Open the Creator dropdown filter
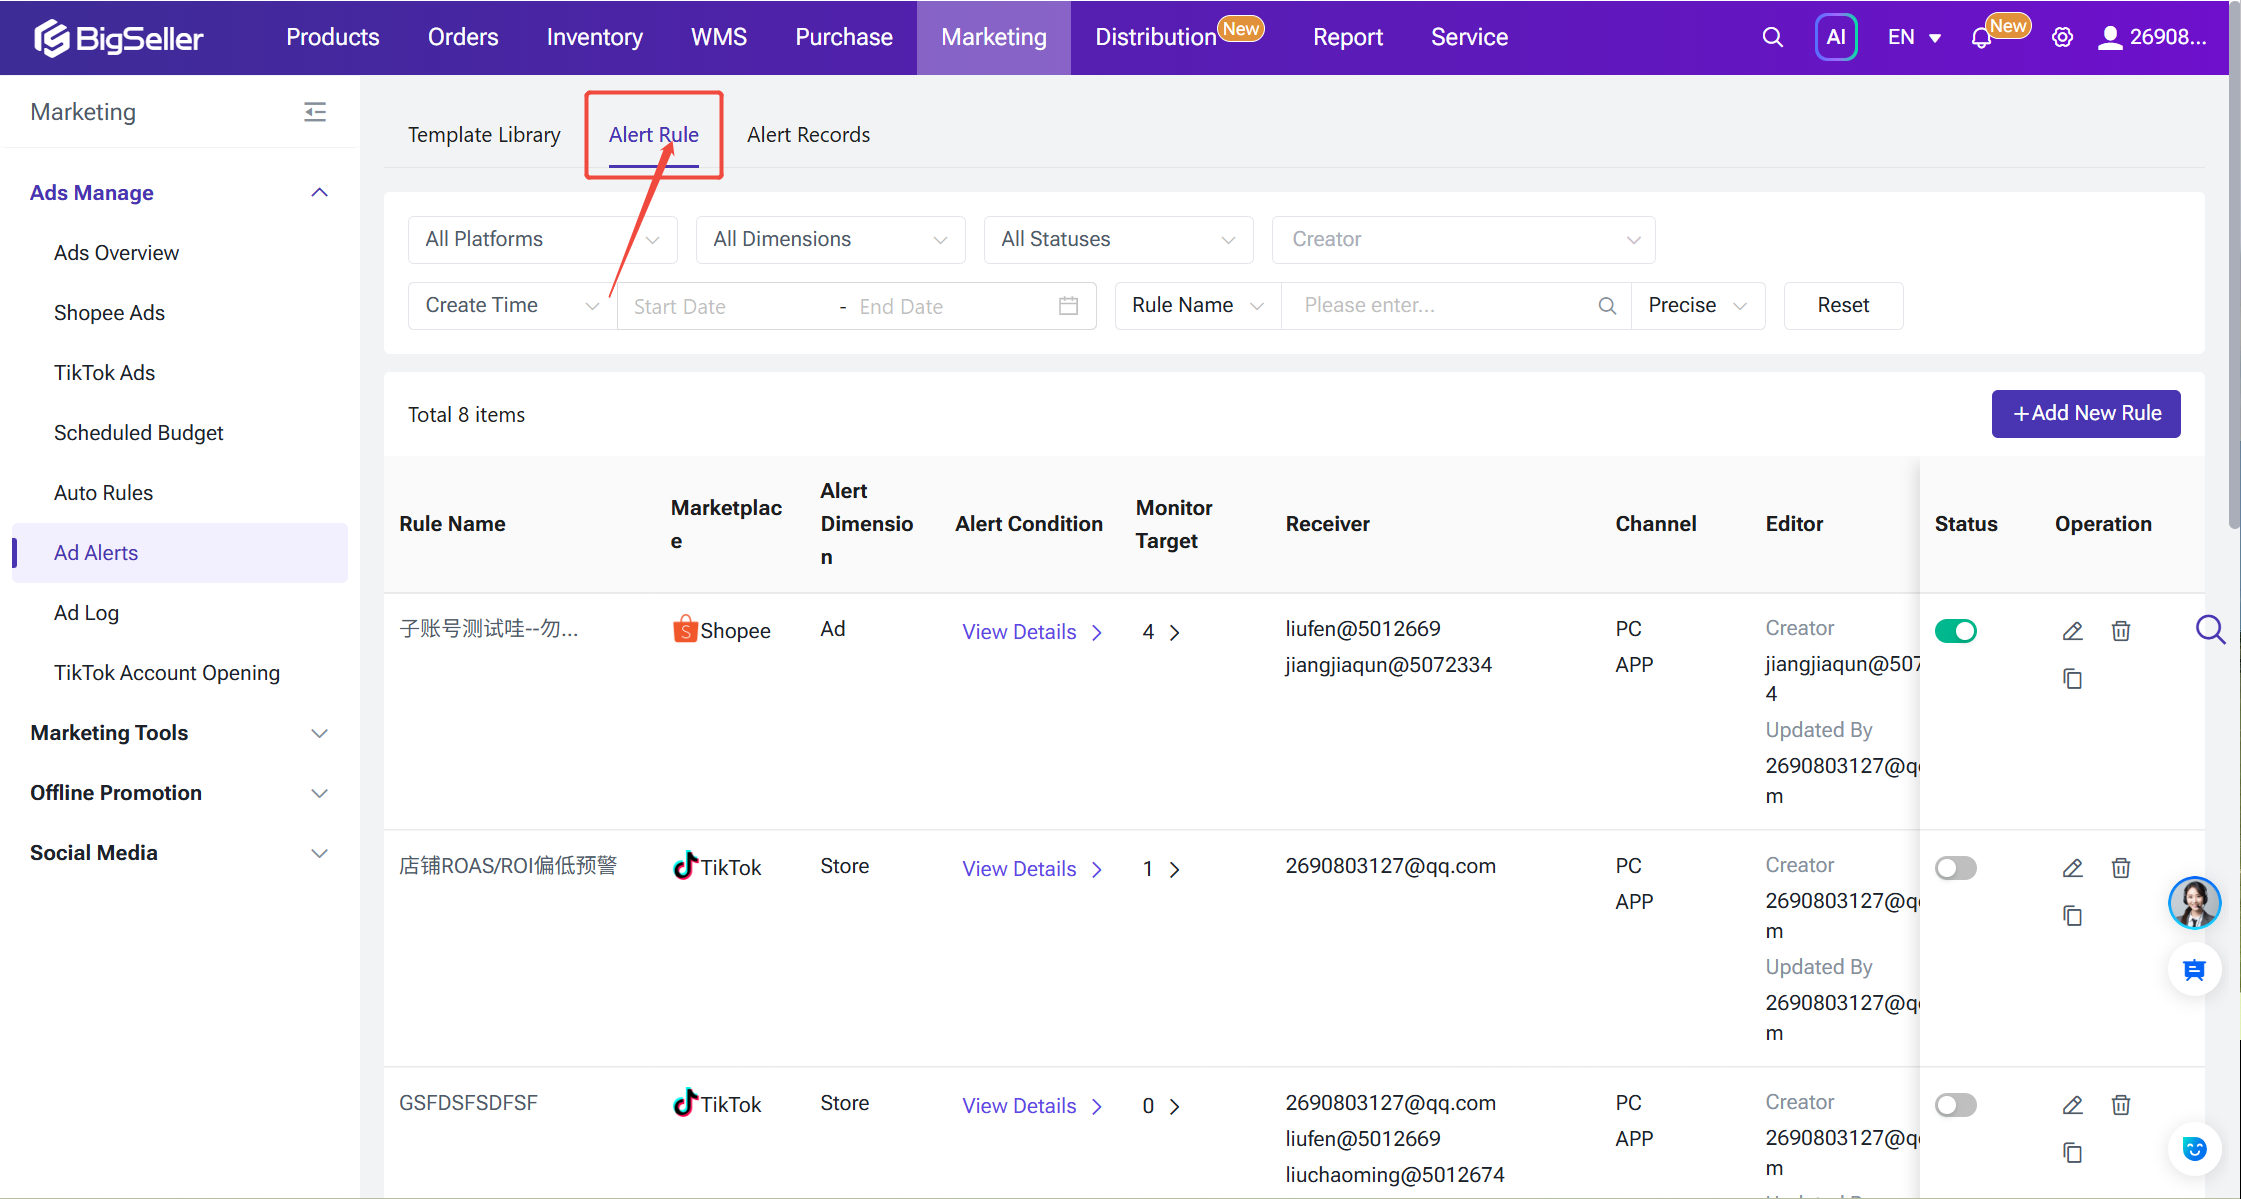 coord(1463,240)
